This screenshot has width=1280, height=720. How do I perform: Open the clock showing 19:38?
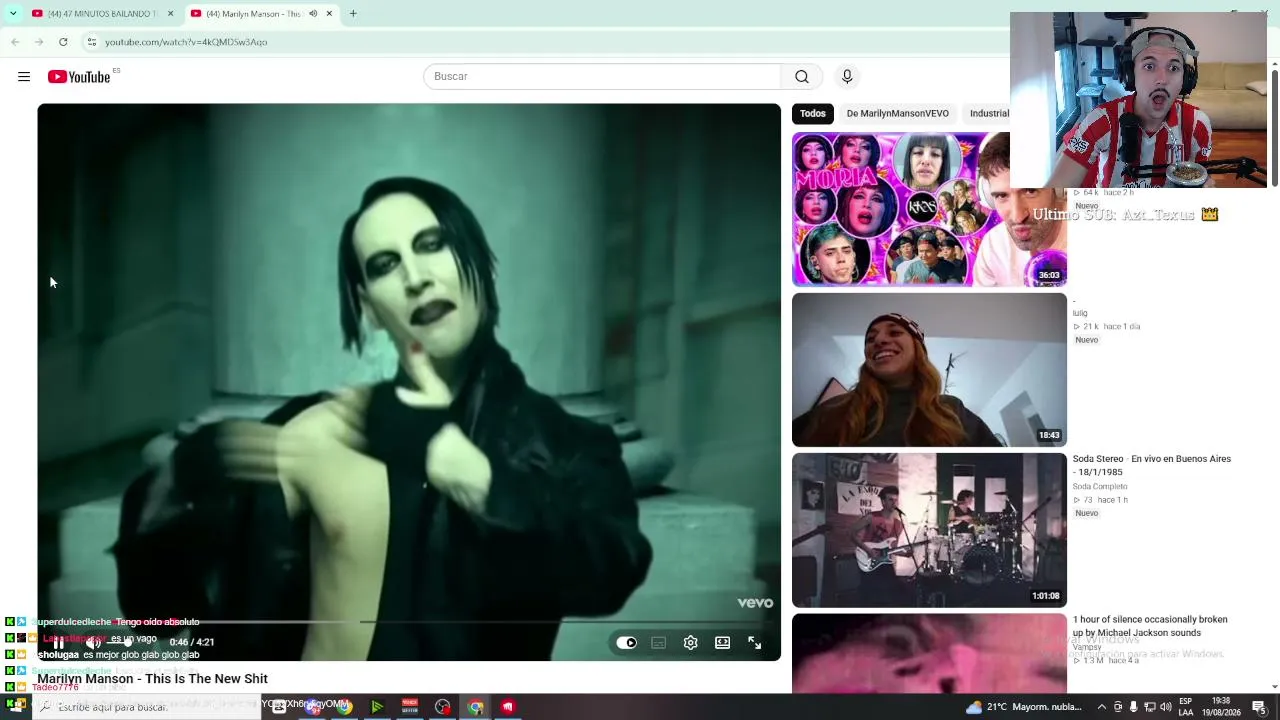pos(1221,707)
